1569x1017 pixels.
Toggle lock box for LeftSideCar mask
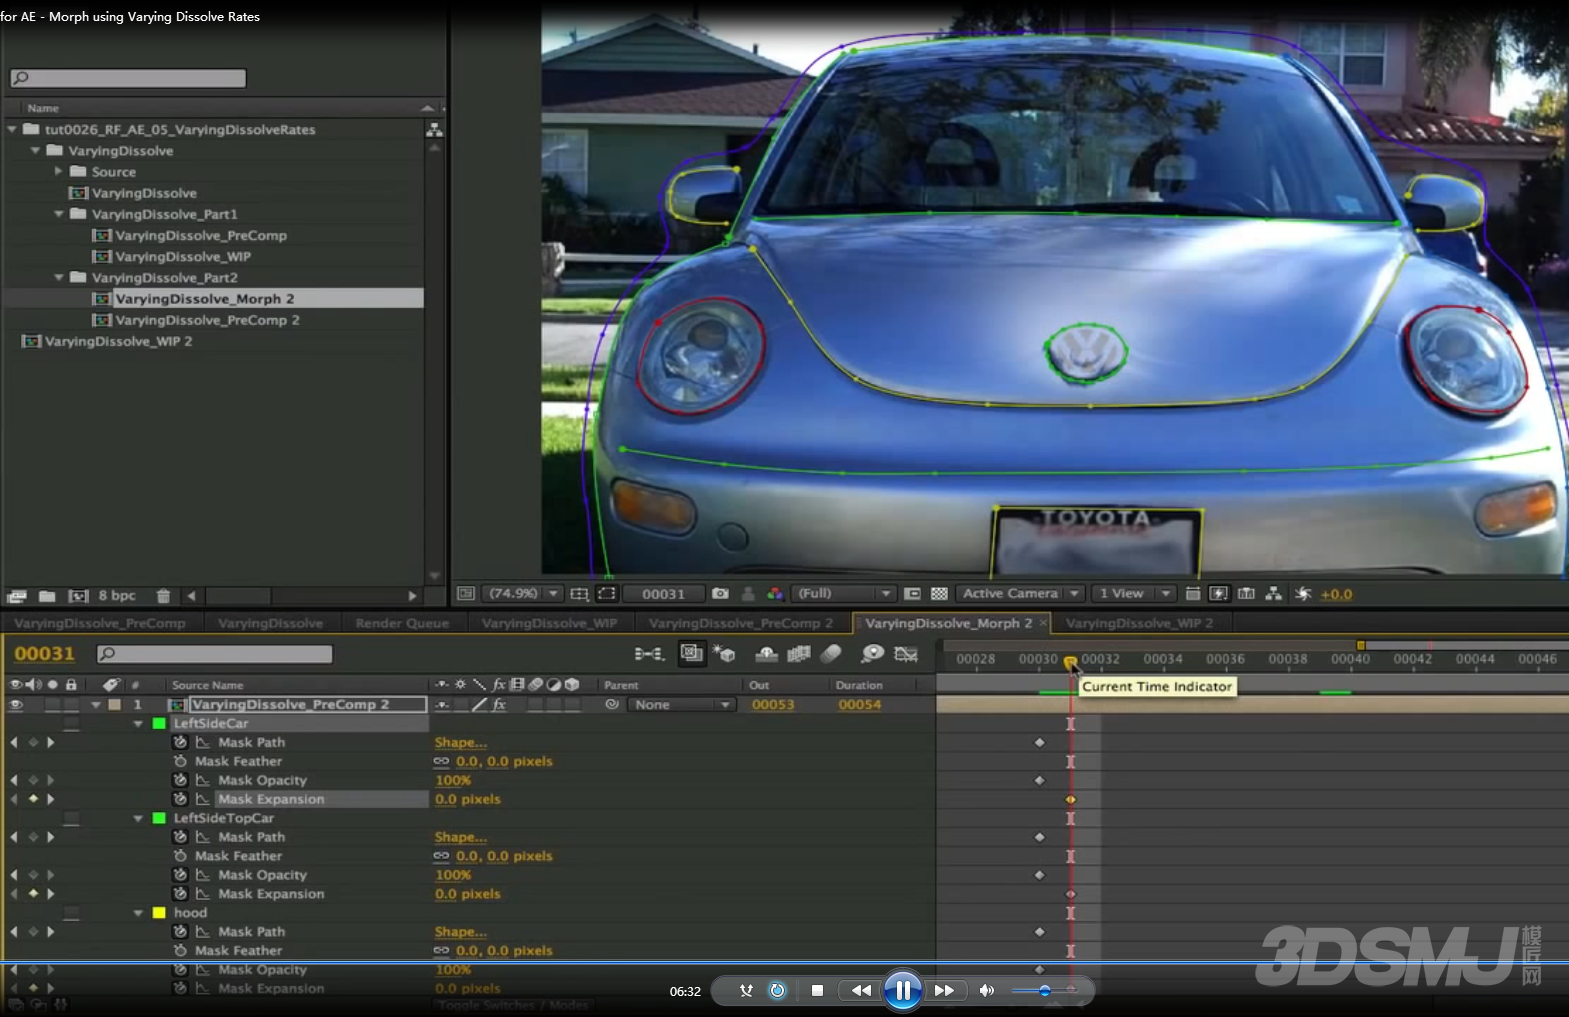71,723
